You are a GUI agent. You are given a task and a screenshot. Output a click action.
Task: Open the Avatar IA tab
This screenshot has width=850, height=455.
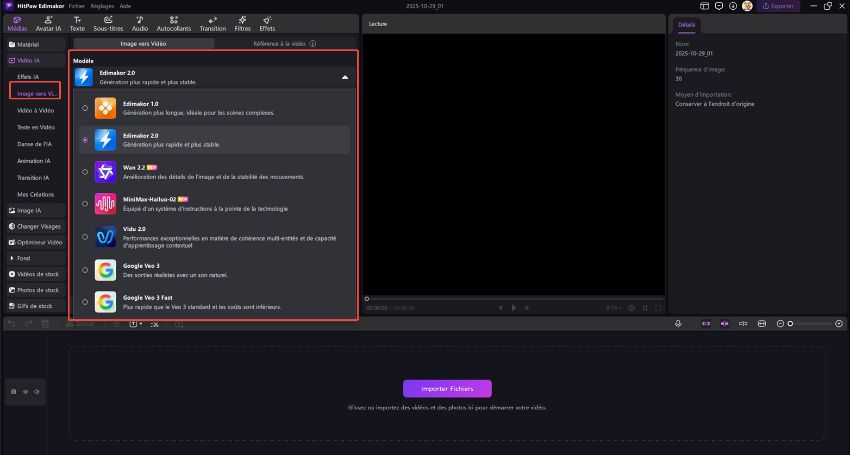pos(48,24)
